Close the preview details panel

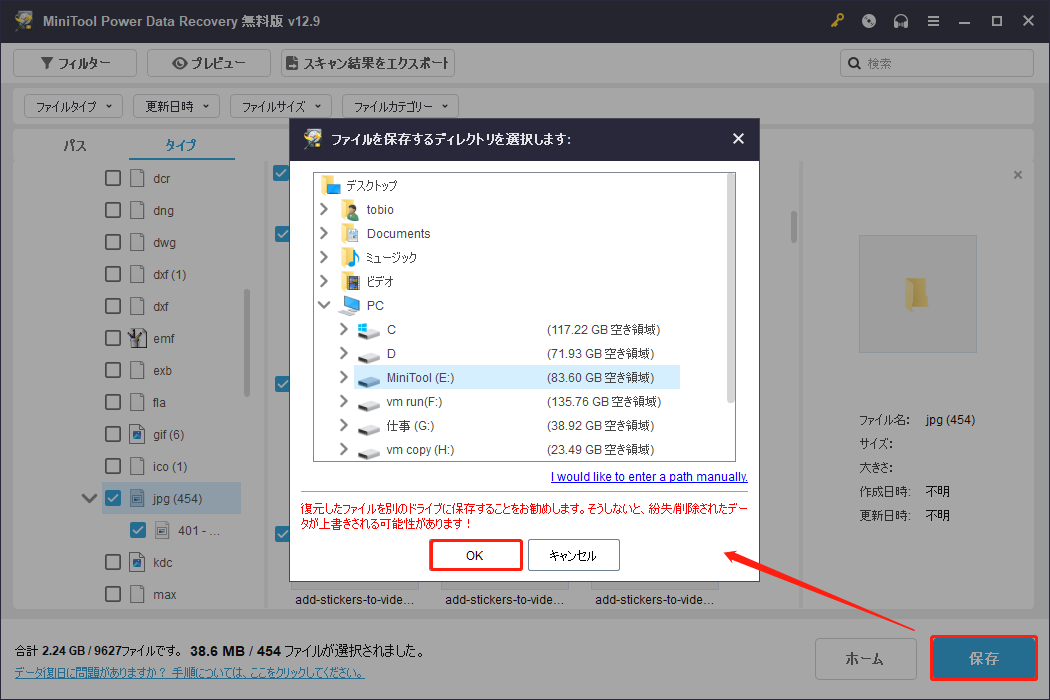1018,175
